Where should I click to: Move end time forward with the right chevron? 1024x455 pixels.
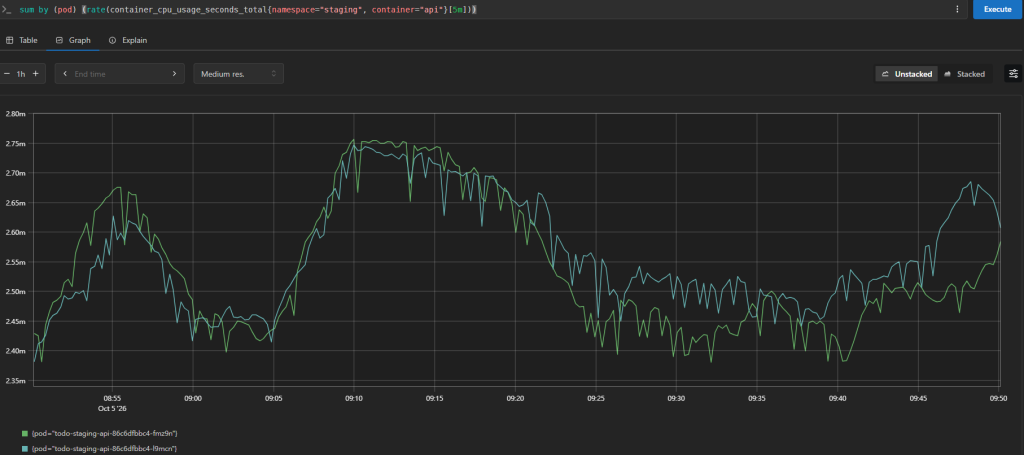tap(174, 74)
